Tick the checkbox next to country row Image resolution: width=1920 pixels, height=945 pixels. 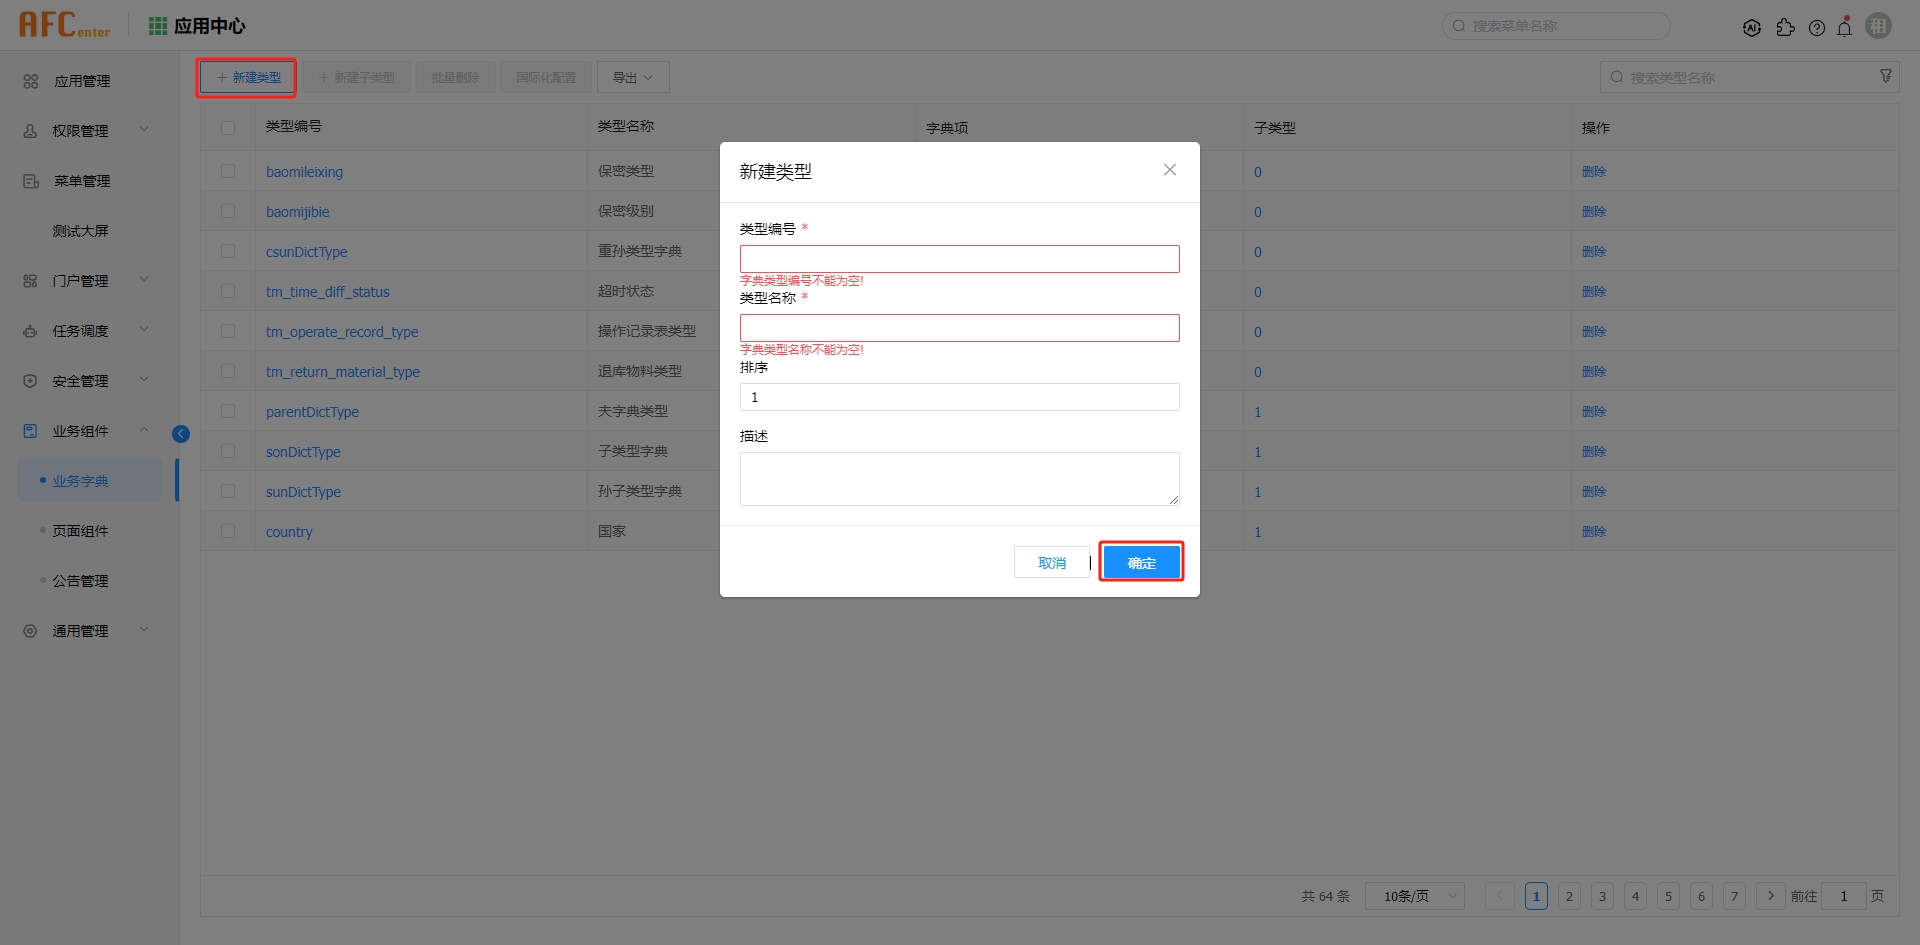coord(228,531)
